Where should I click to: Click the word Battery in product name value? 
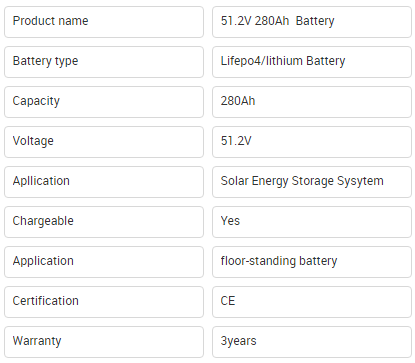point(315,21)
